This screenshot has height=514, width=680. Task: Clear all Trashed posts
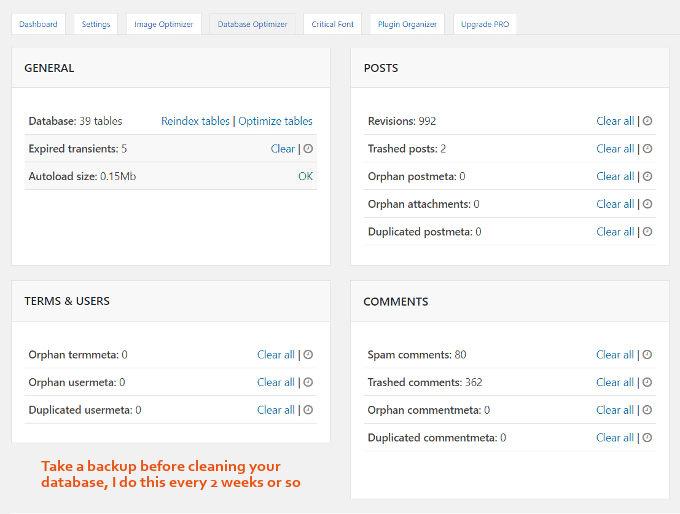[615, 149]
